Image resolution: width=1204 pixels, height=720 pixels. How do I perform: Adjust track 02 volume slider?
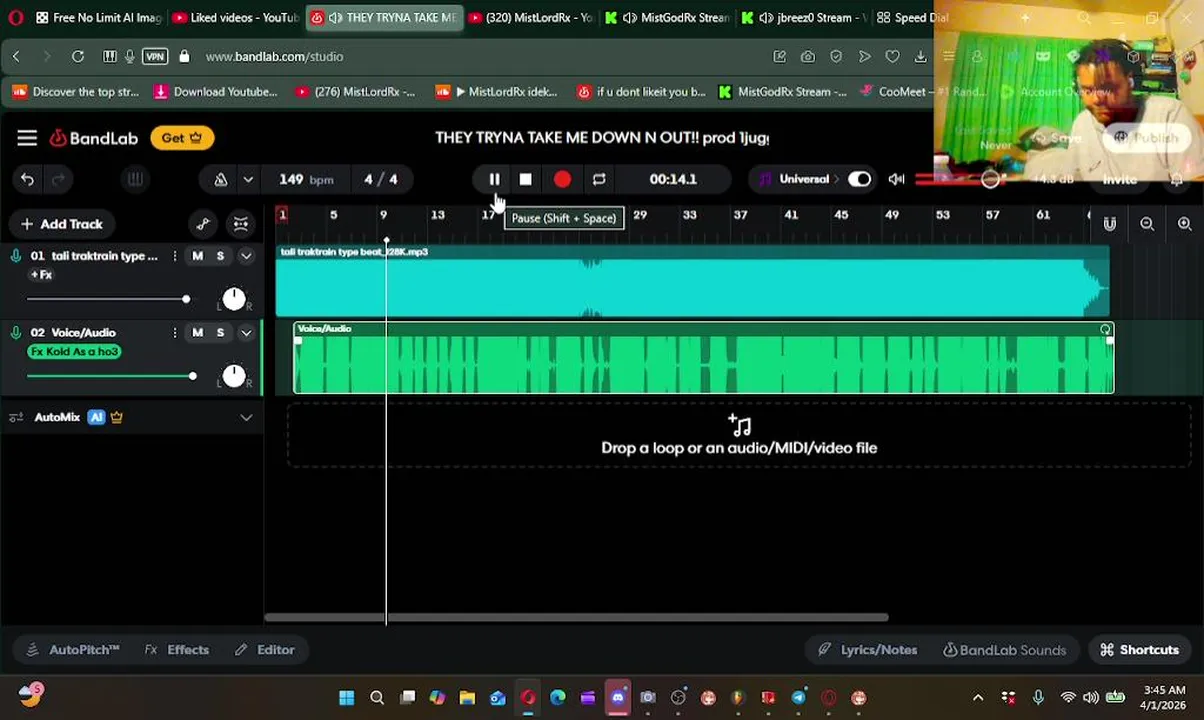click(112, 376)
